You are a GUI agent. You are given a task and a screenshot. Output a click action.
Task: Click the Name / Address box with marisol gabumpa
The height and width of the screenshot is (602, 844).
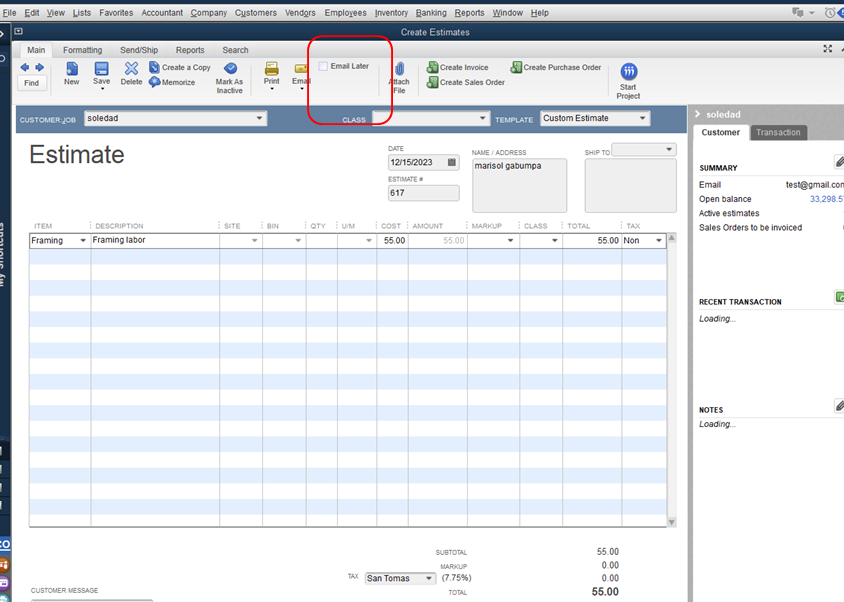click(519, 185)
